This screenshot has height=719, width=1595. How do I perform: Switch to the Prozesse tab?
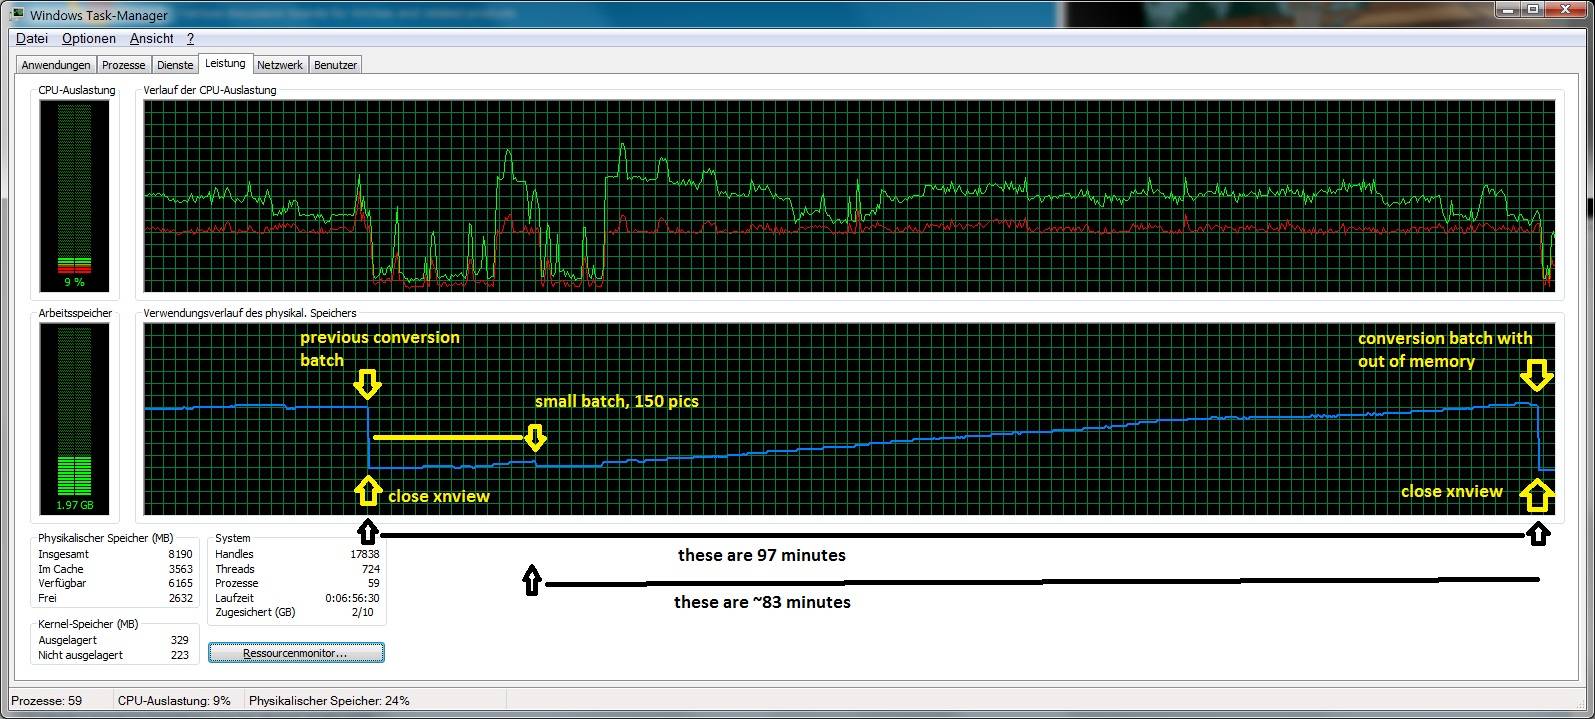tap(124, 65)
